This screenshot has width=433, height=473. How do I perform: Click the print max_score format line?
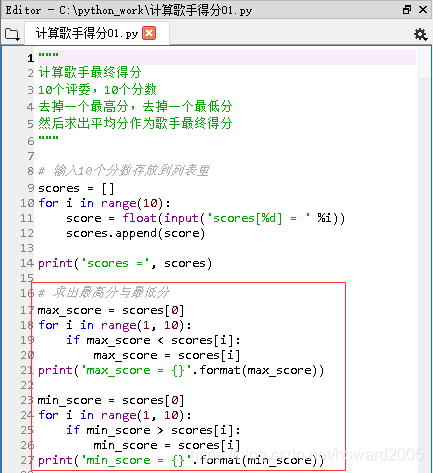(x=181, y=370)
